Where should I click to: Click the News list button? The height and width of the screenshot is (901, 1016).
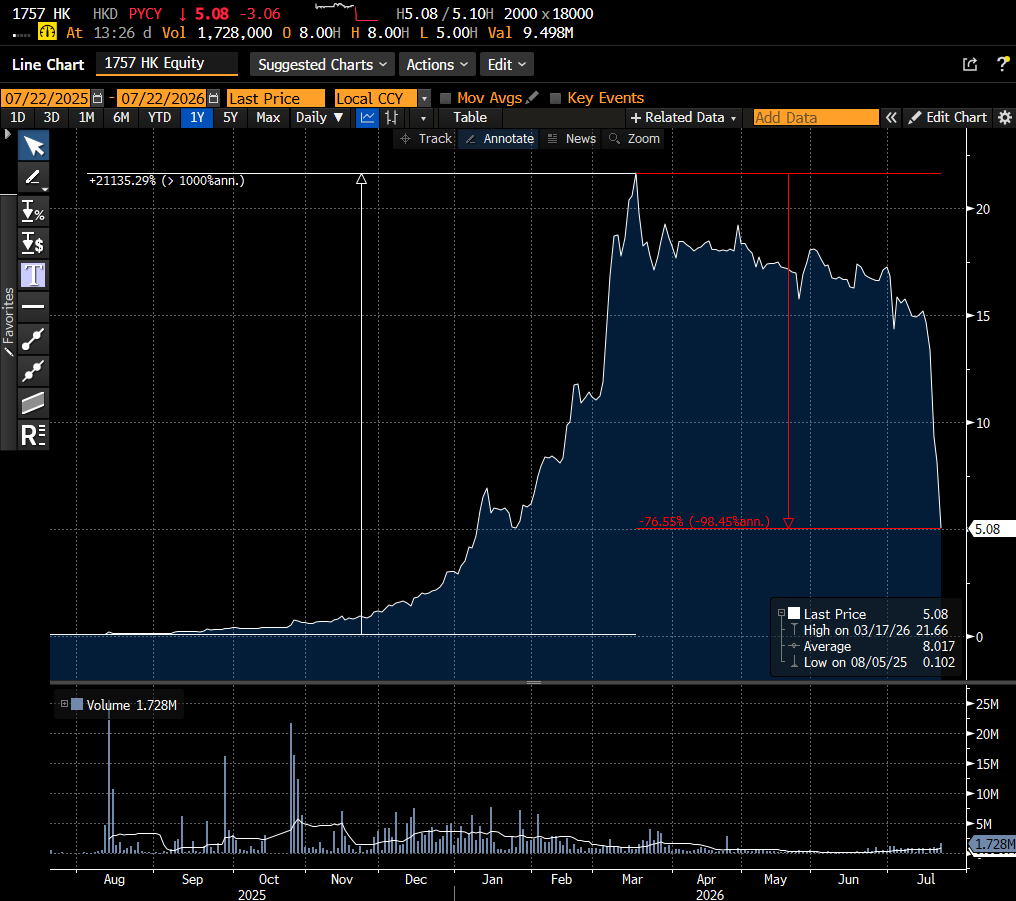click(572, 139)
